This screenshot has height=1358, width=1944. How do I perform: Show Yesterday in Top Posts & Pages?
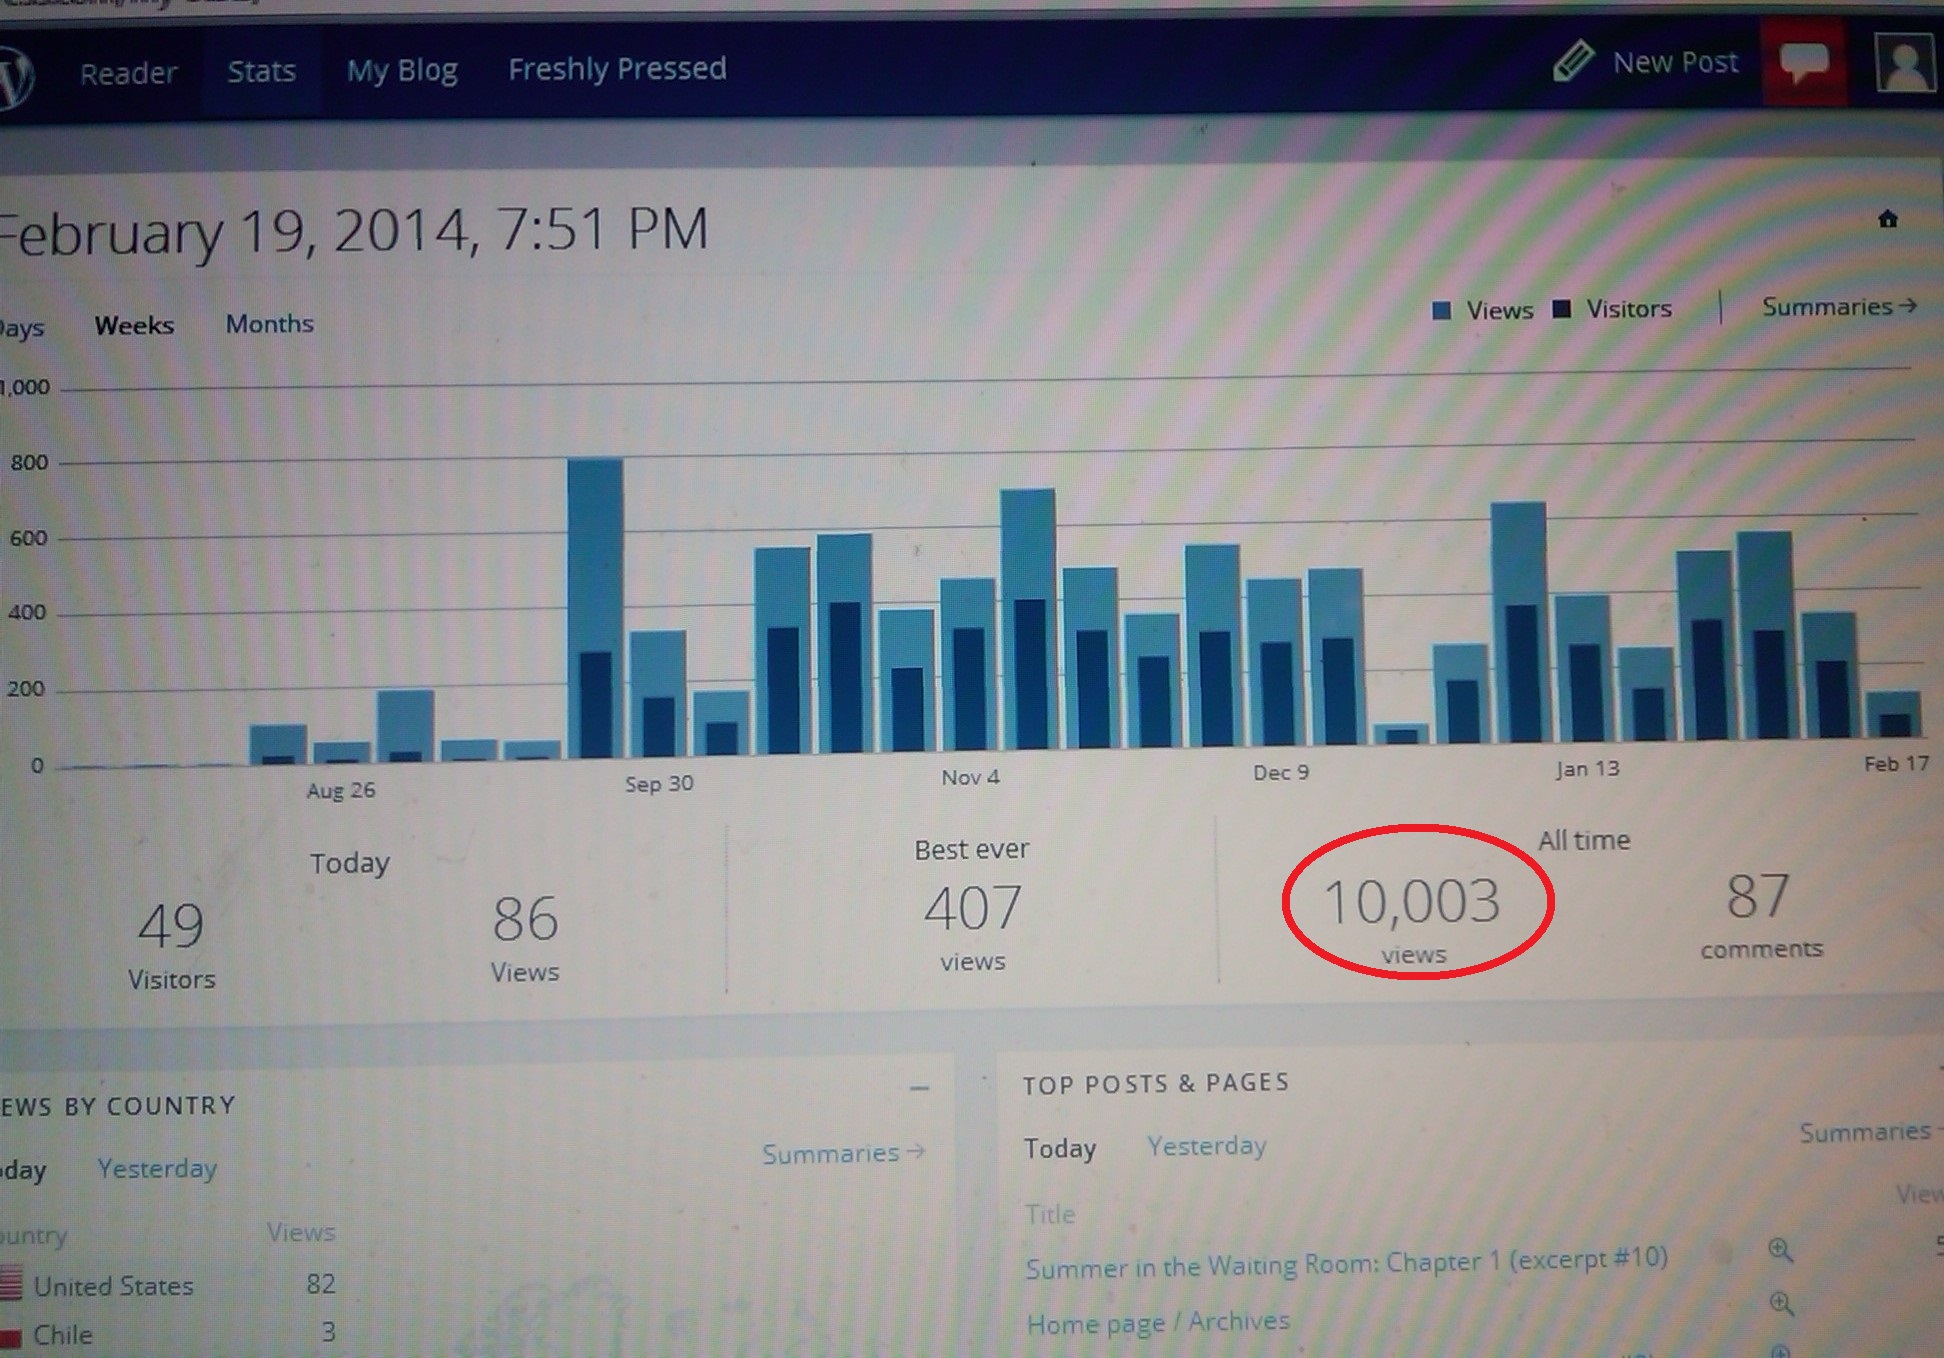pos(1206,1146)
